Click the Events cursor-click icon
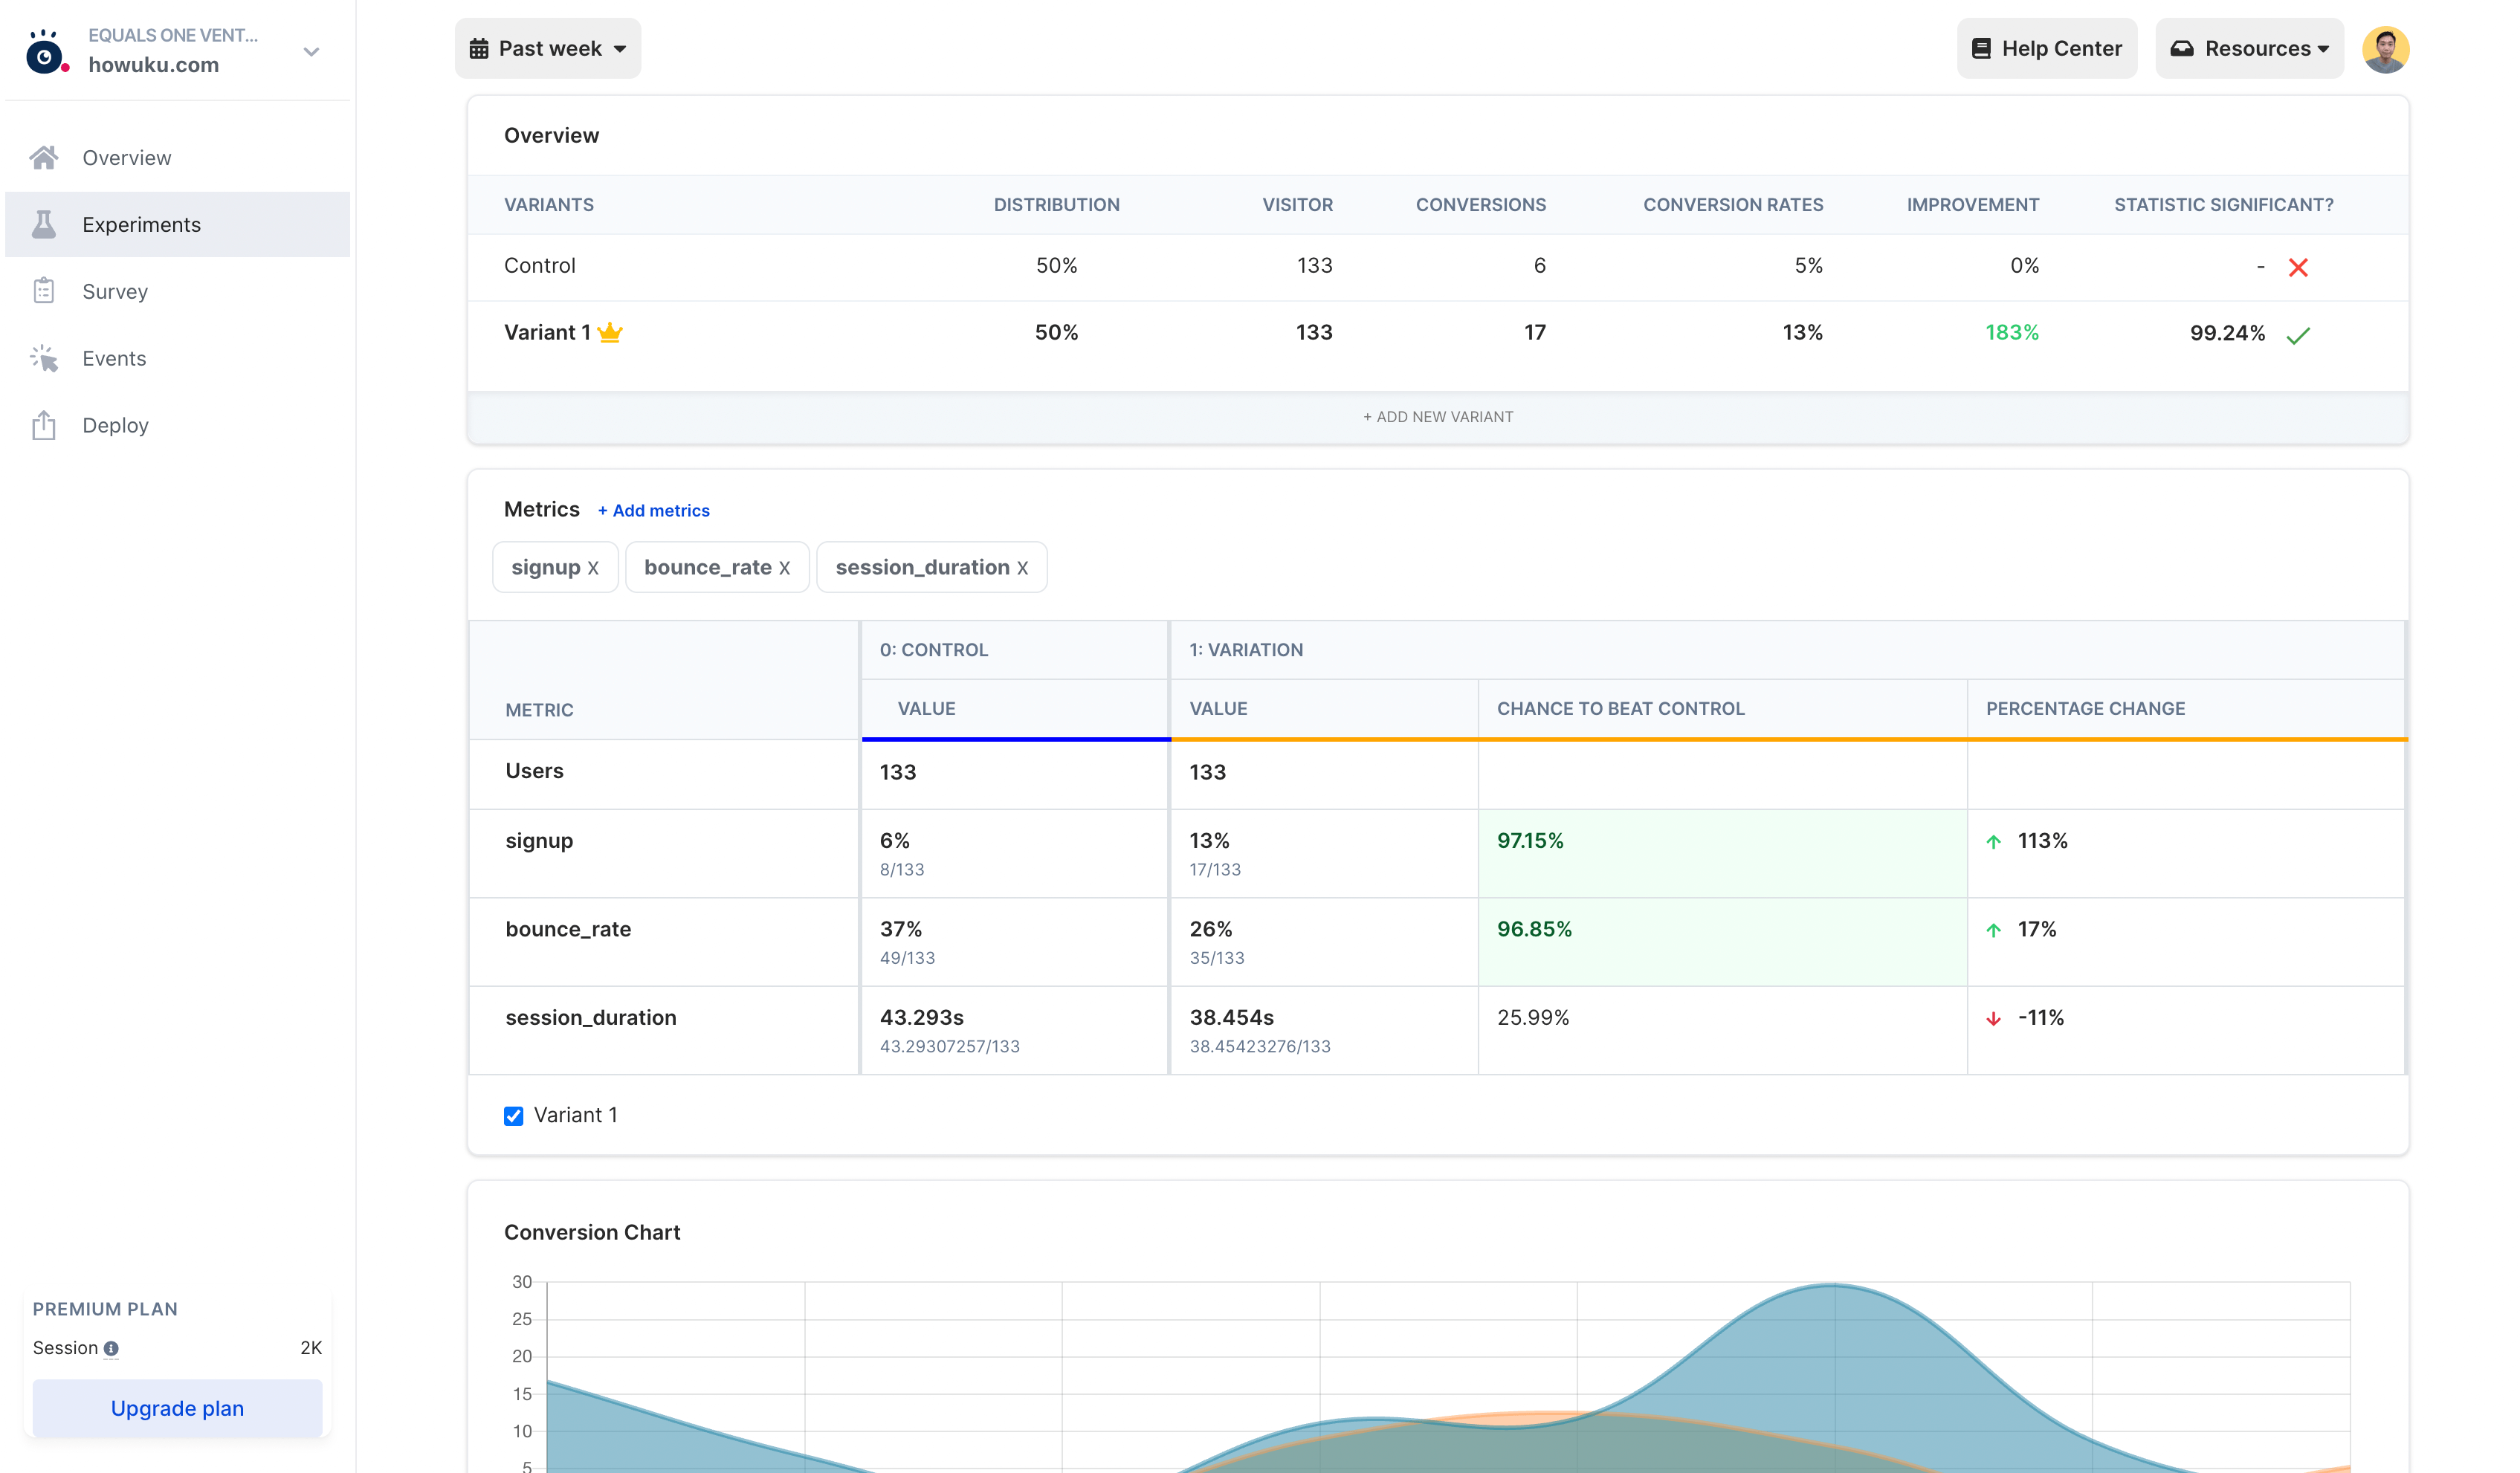This screenshot has height=1473, width=2520. [x=44, y=358]
